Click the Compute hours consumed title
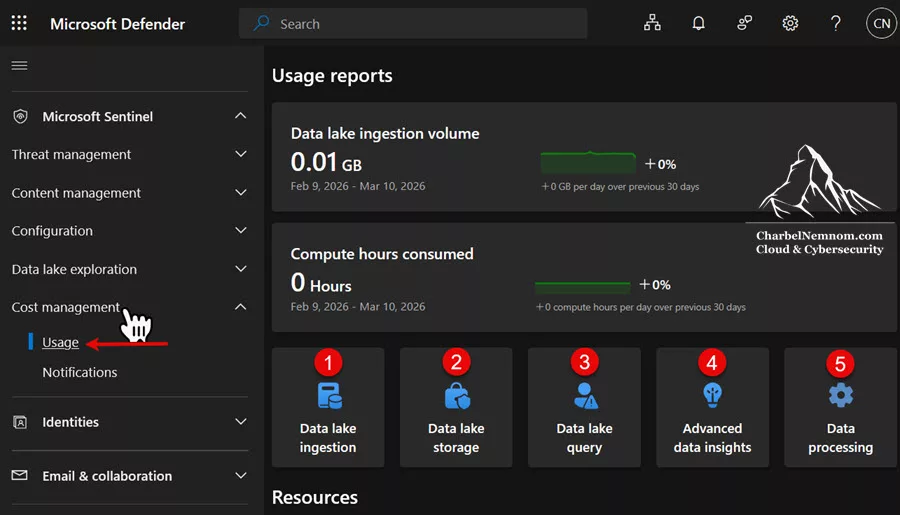This screenshot has width=900, height=515. tap(382, 254)
